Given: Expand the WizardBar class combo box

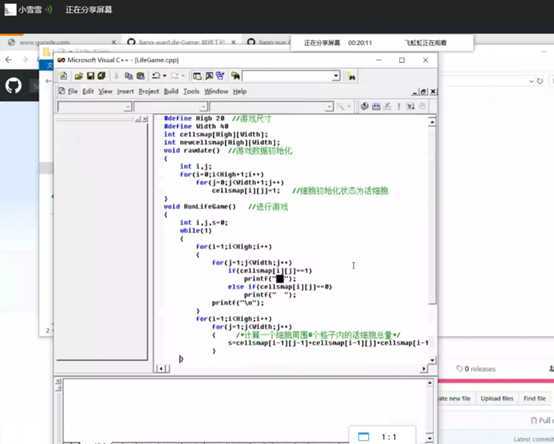Looking at the screenshot, I should [x=128, y=107].
